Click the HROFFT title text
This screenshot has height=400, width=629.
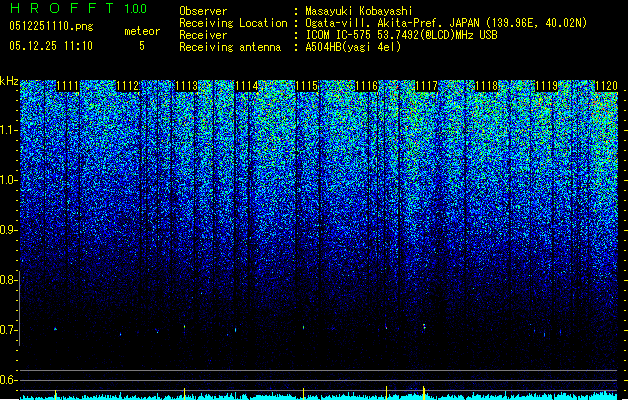tap(62, 8)
